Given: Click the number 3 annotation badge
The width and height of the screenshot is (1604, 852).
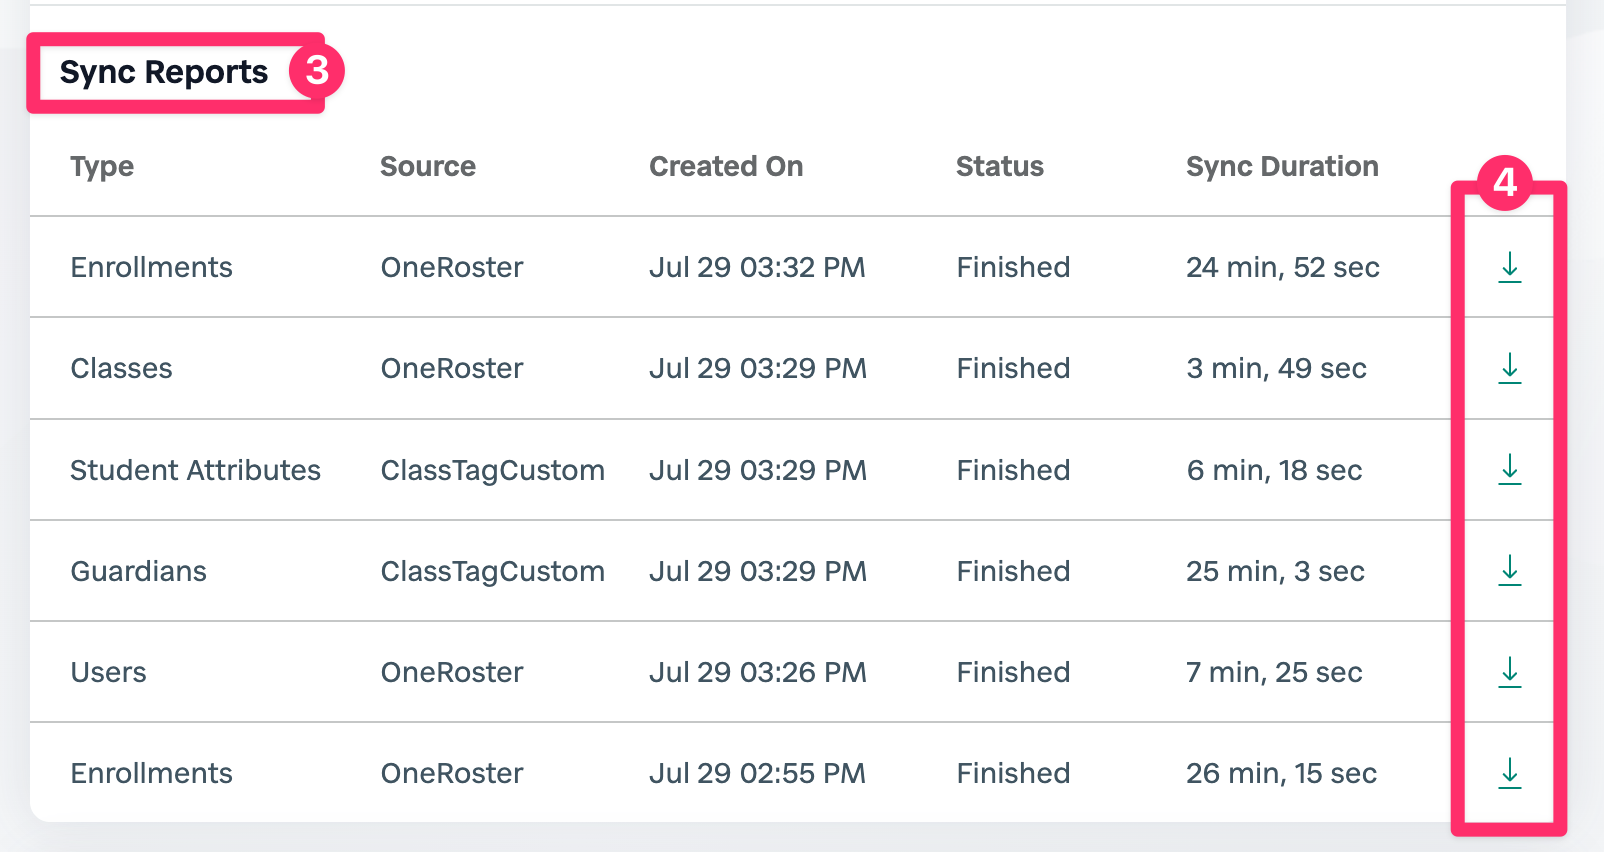Looking at the screenshot, I should pyautogui.click(x=317, y=70).
